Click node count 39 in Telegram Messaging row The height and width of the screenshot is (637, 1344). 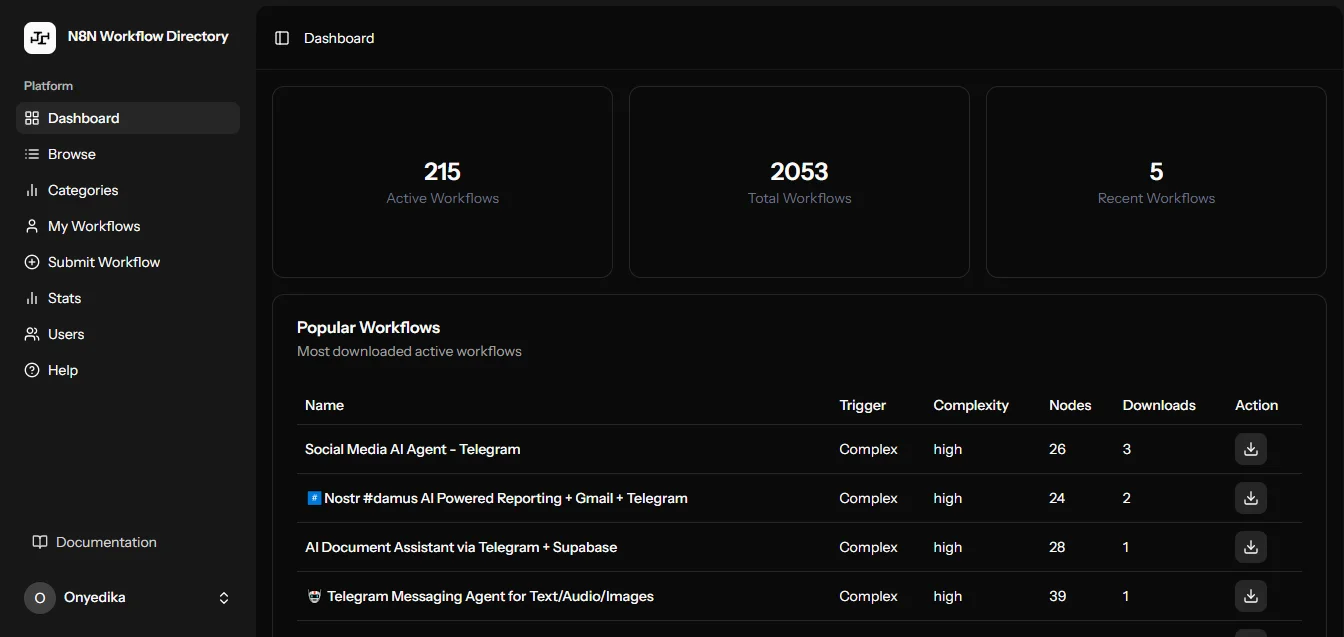1057,596
